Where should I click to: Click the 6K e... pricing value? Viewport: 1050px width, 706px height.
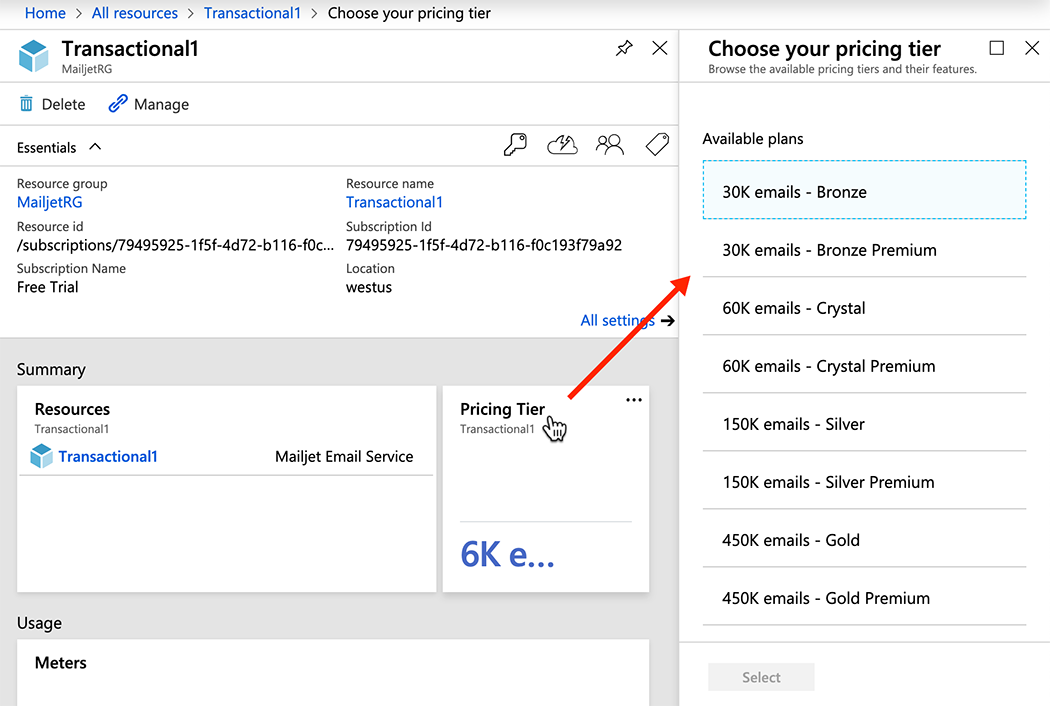pos(507,555)
